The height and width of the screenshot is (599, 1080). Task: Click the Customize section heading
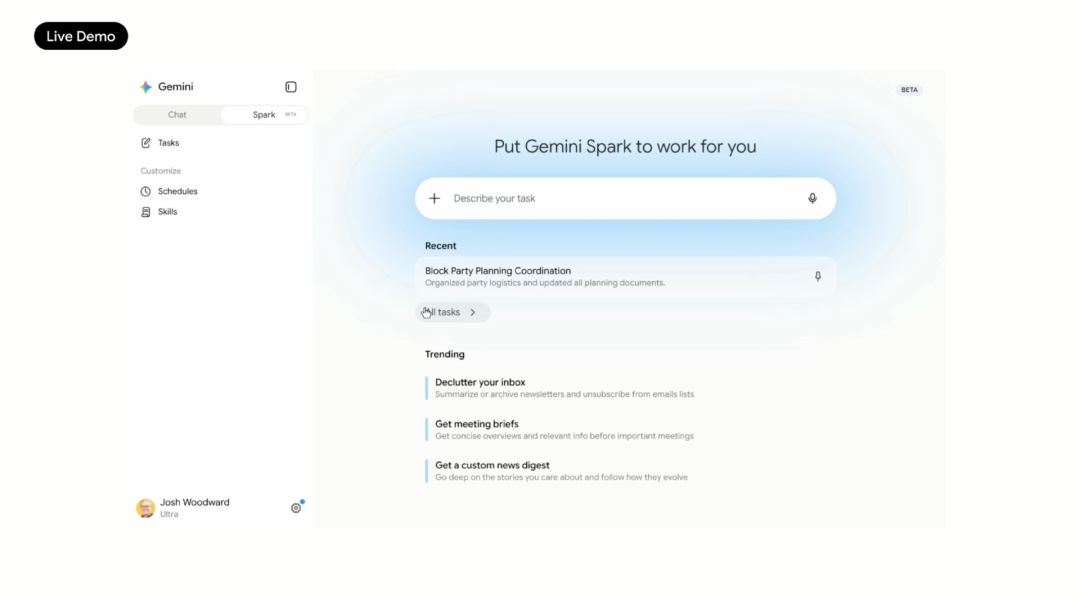pyautogui.click(x=161, y=171)
